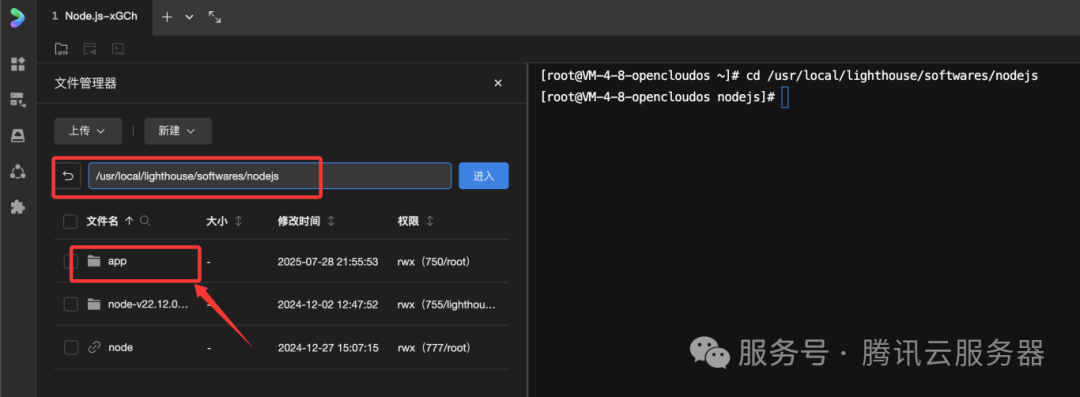The image size is (1080, 397).
Task: Go back with the return arrow button
Action: (x=68, y=176)
